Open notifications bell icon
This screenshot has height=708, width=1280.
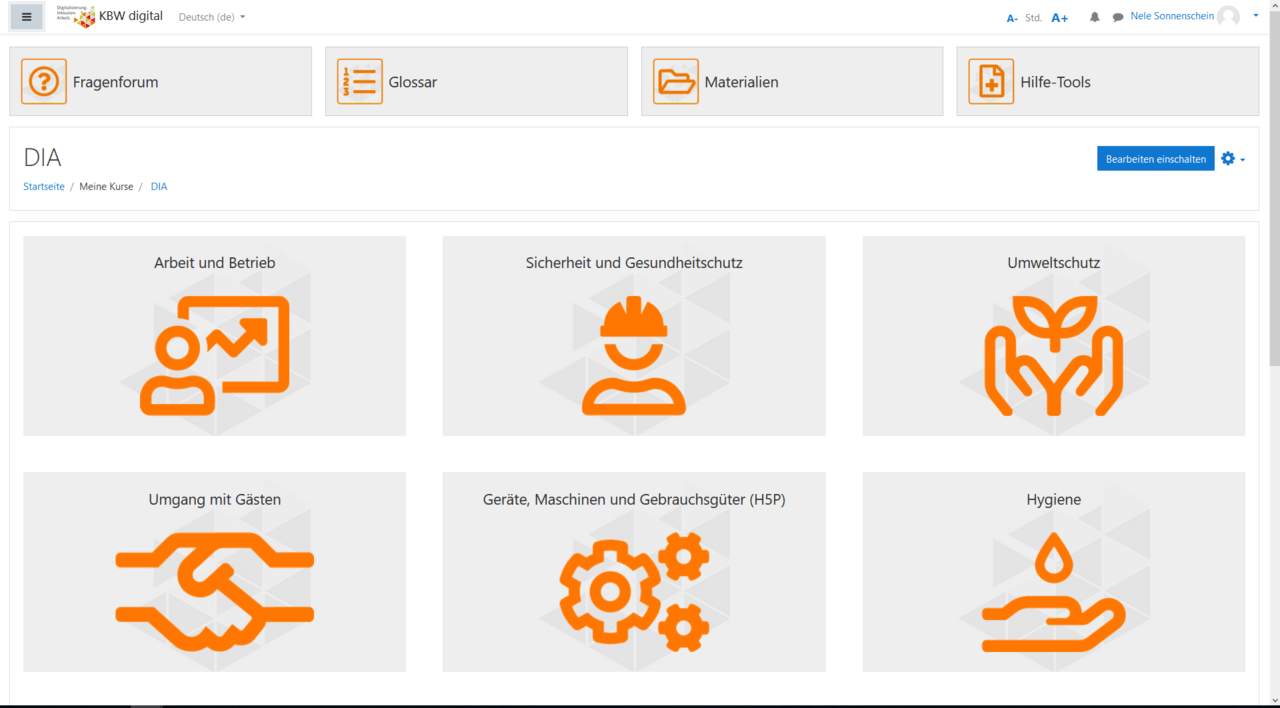tap(1094, 17)
